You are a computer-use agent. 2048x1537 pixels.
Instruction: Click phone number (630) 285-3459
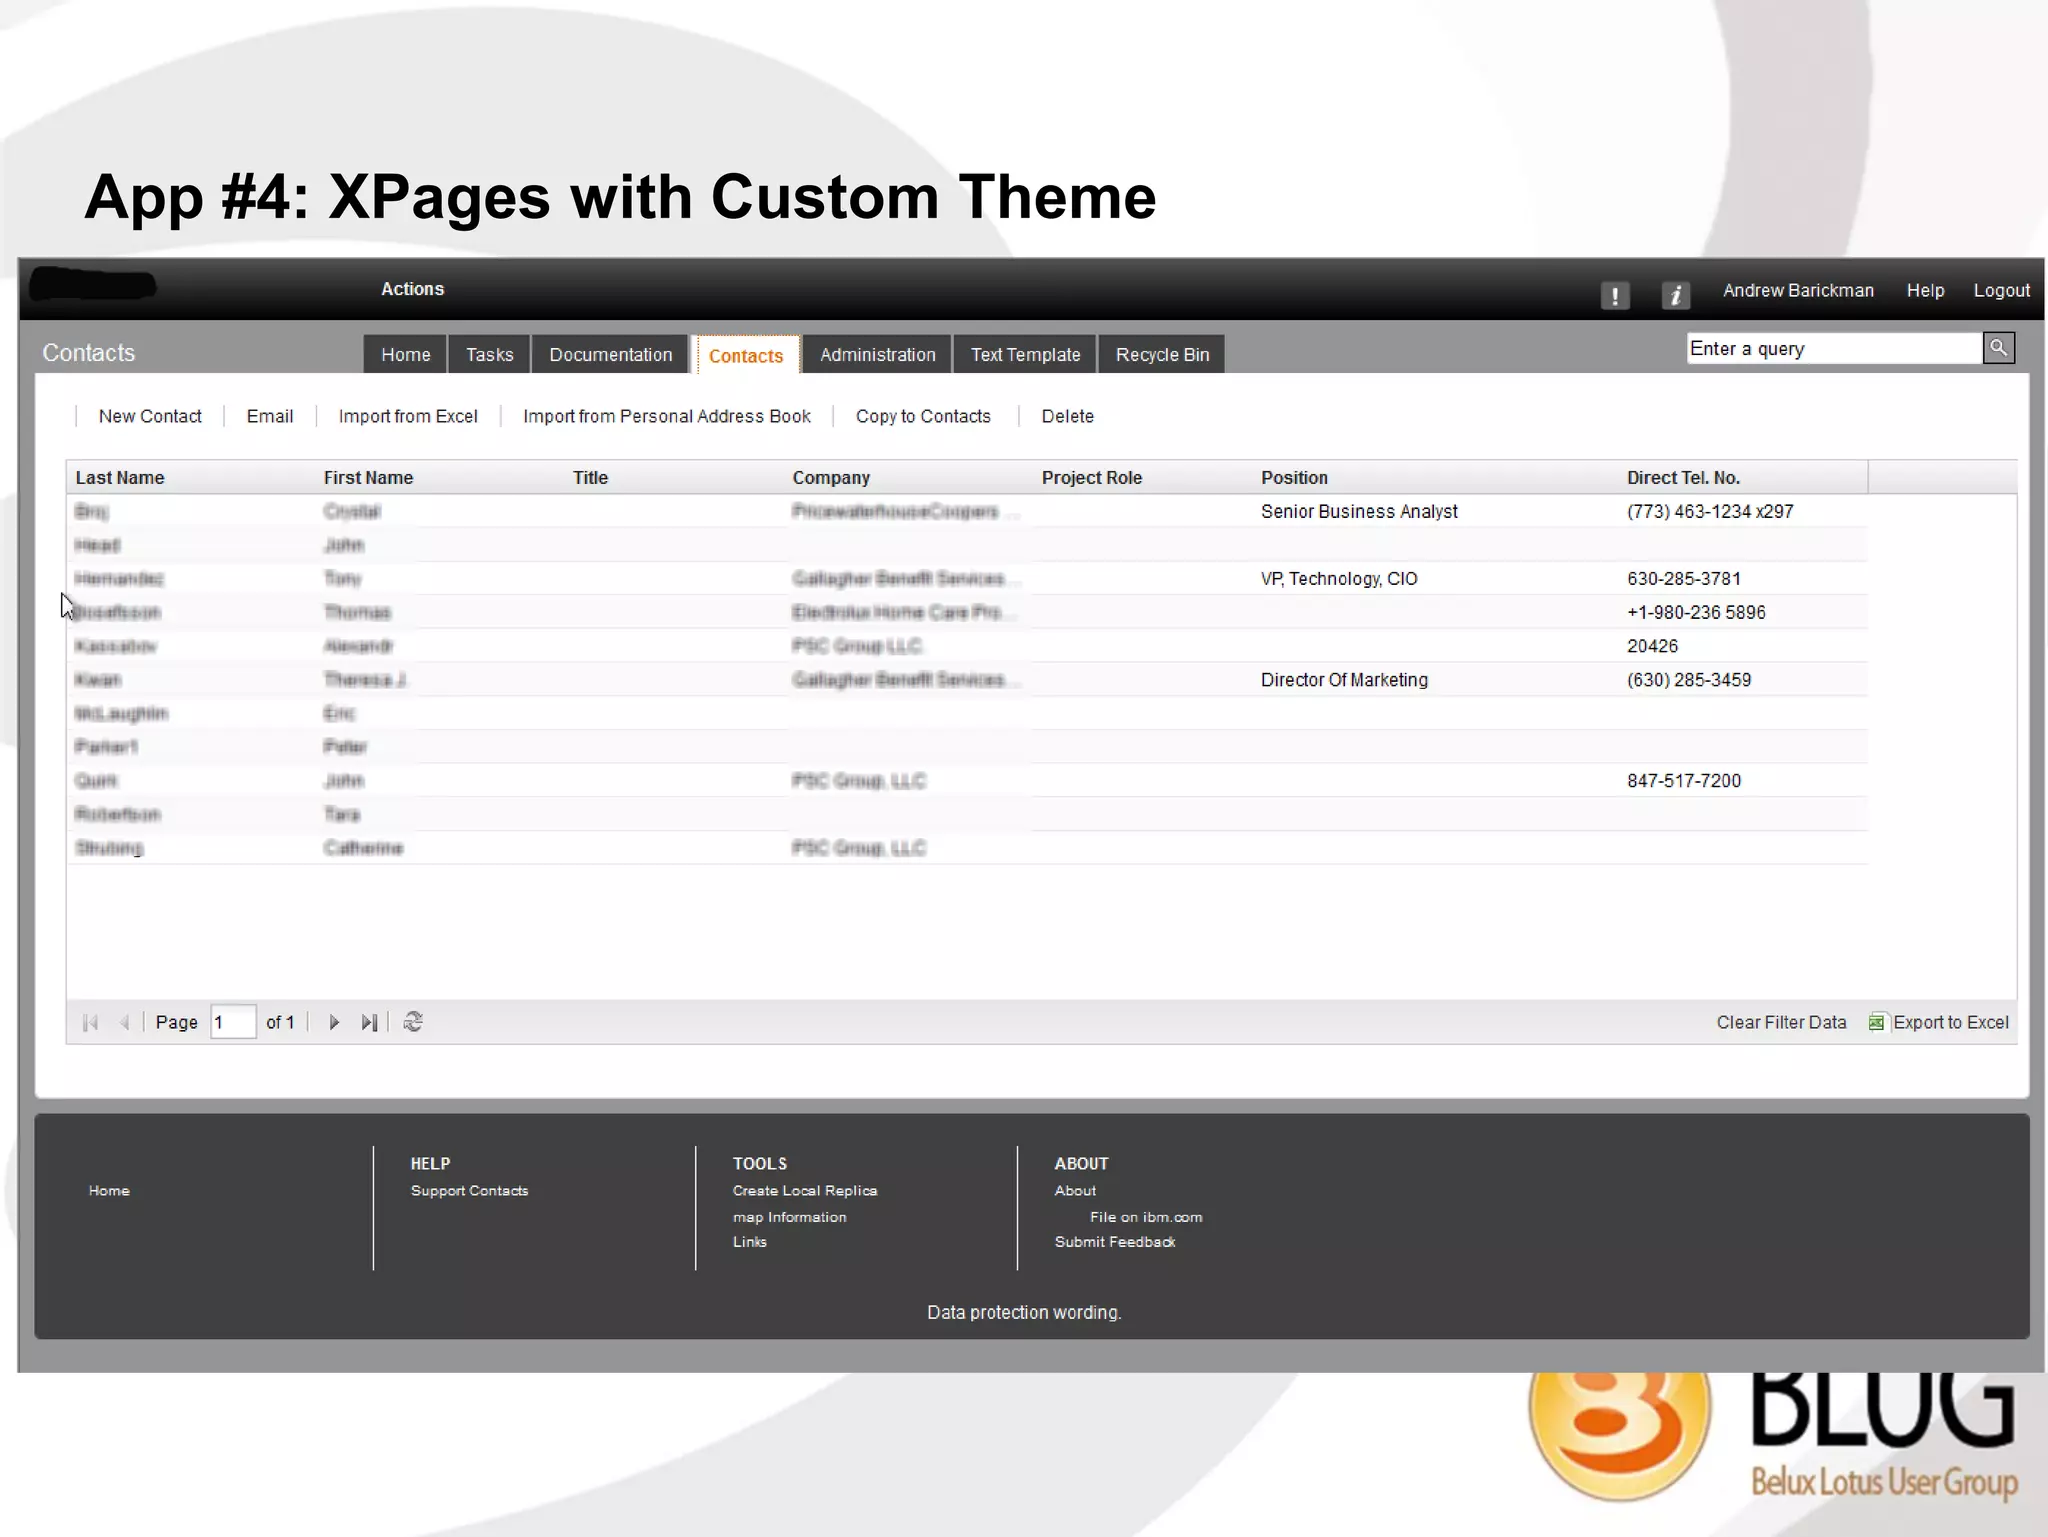(1689, 680)
